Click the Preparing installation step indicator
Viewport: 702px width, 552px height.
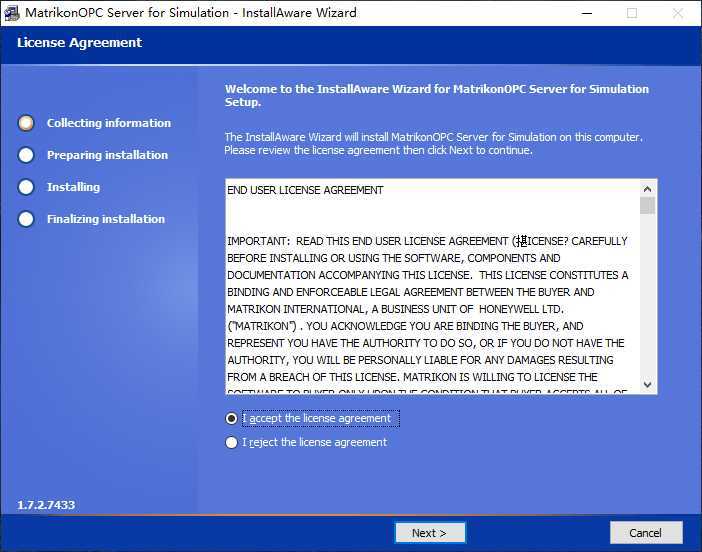[26, 155]
